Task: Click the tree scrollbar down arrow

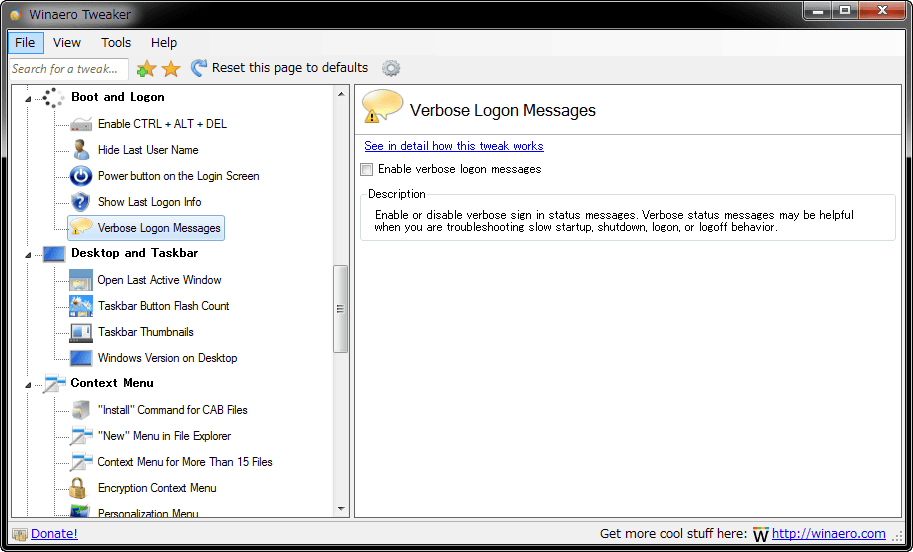Action: [341, 509]
